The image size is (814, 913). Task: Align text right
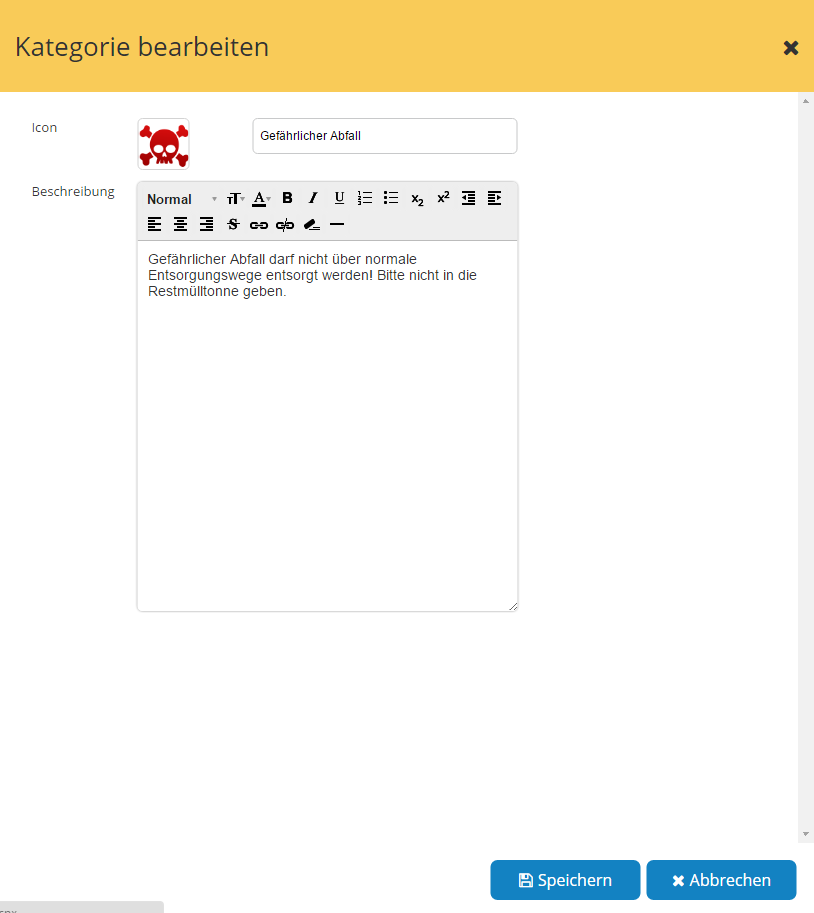(x=206, y=224)
